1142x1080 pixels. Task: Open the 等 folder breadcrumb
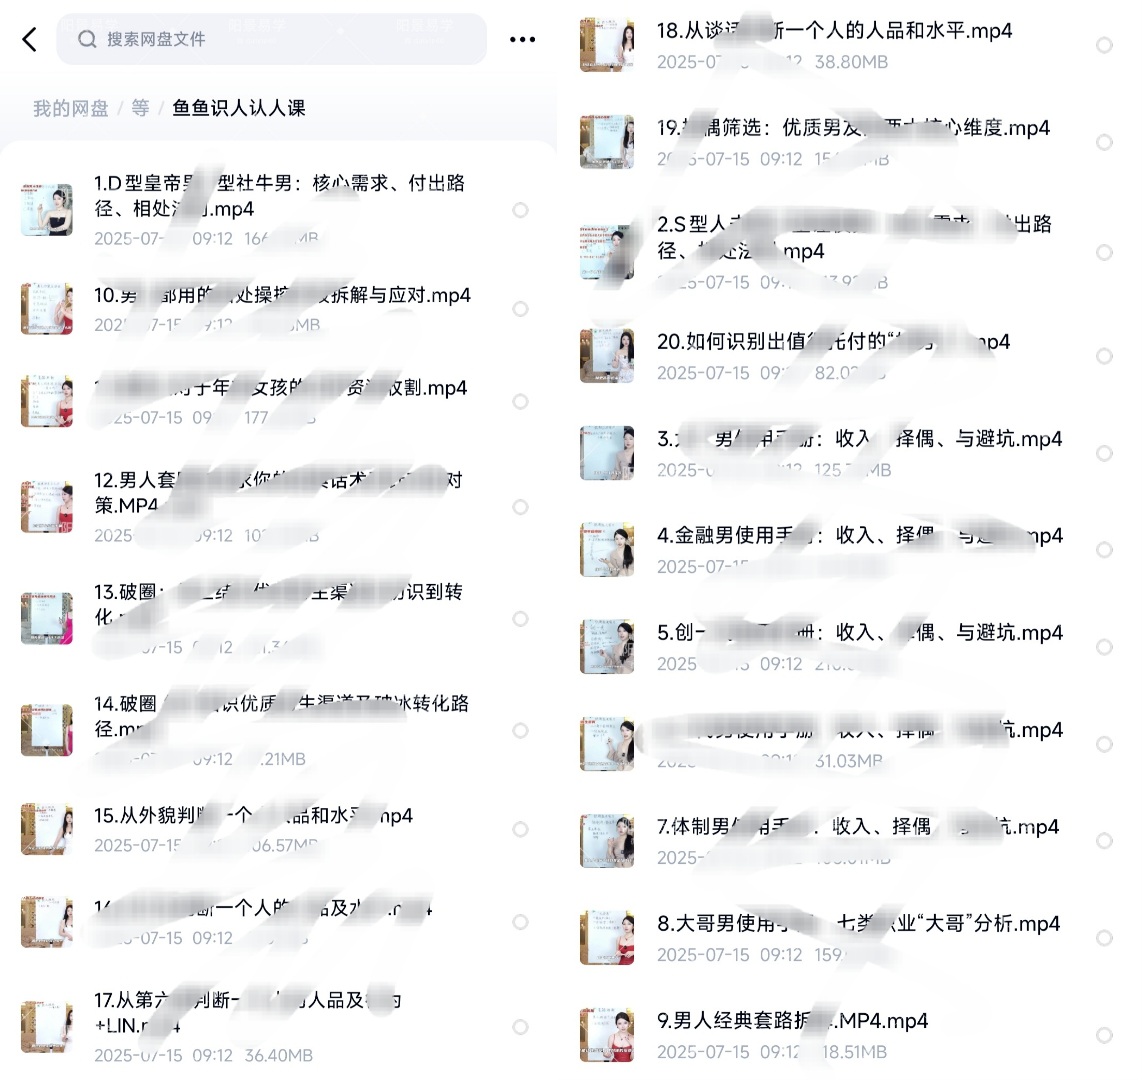pos(140,109)
